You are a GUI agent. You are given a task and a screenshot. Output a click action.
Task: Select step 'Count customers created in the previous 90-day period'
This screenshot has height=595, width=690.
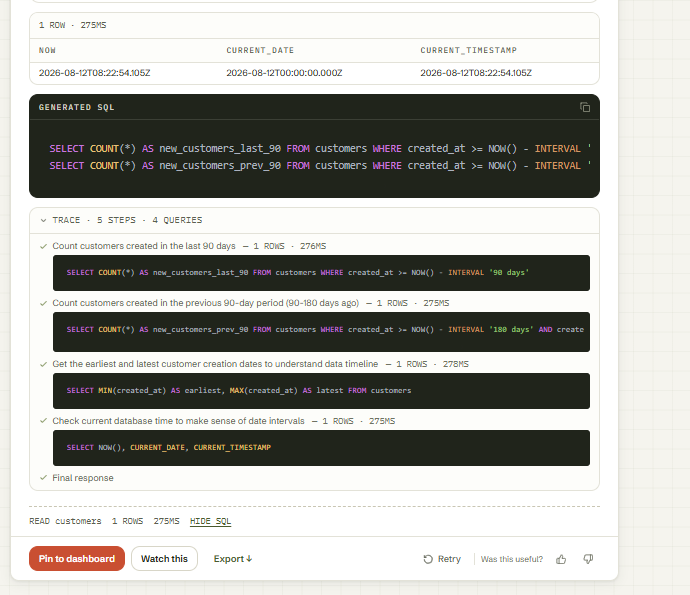pyautogui.click(x=206, y=303)
